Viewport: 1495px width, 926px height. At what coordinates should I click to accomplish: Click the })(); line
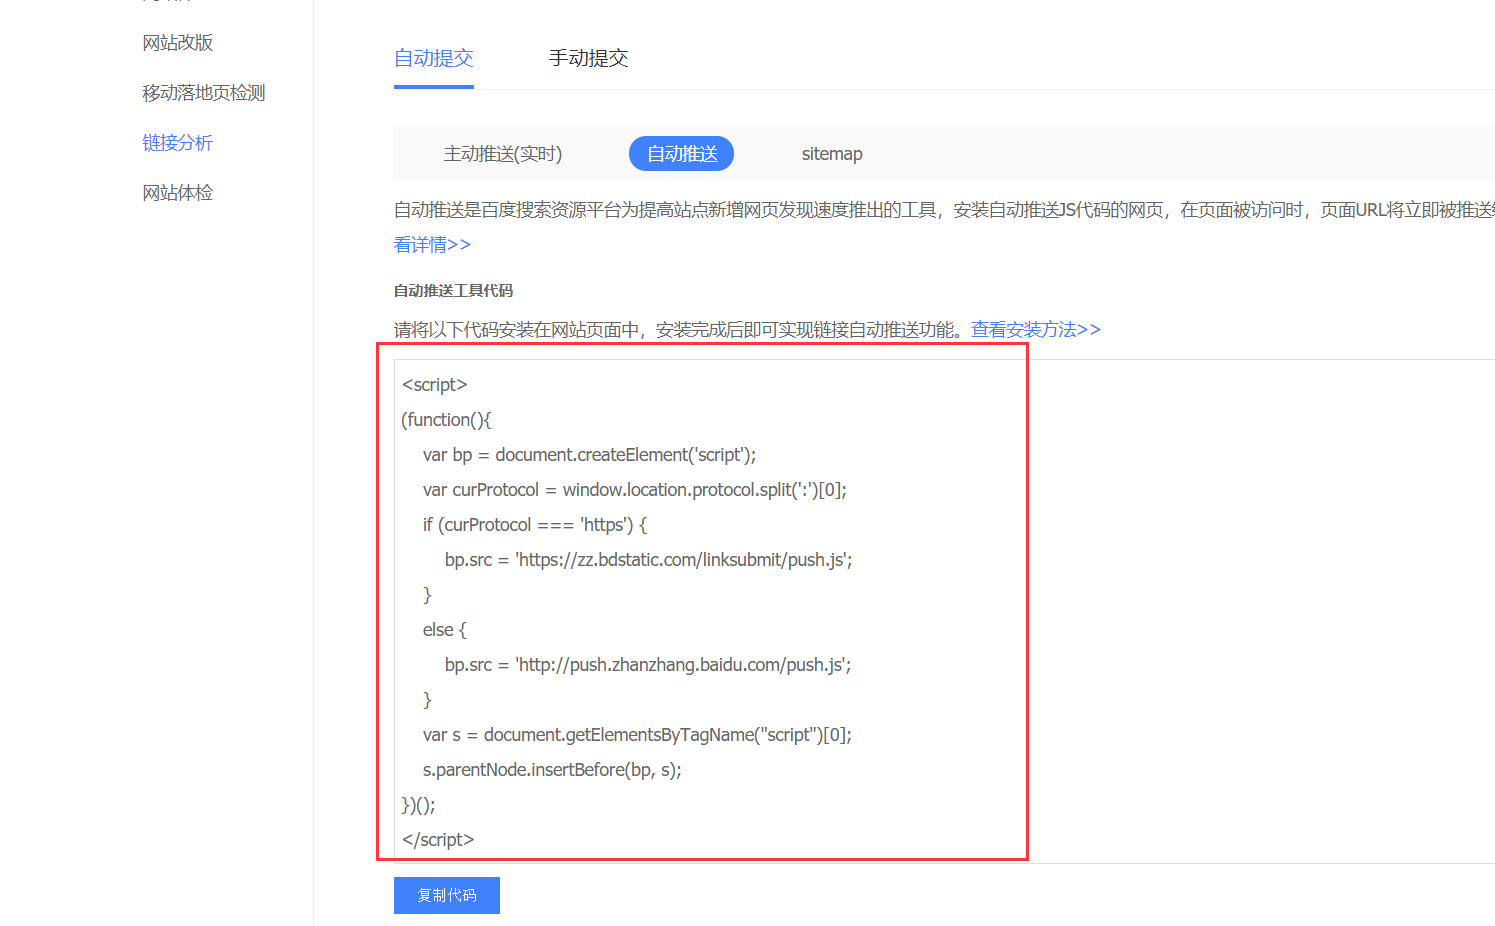pyautogui.click(x=419, y=805)
